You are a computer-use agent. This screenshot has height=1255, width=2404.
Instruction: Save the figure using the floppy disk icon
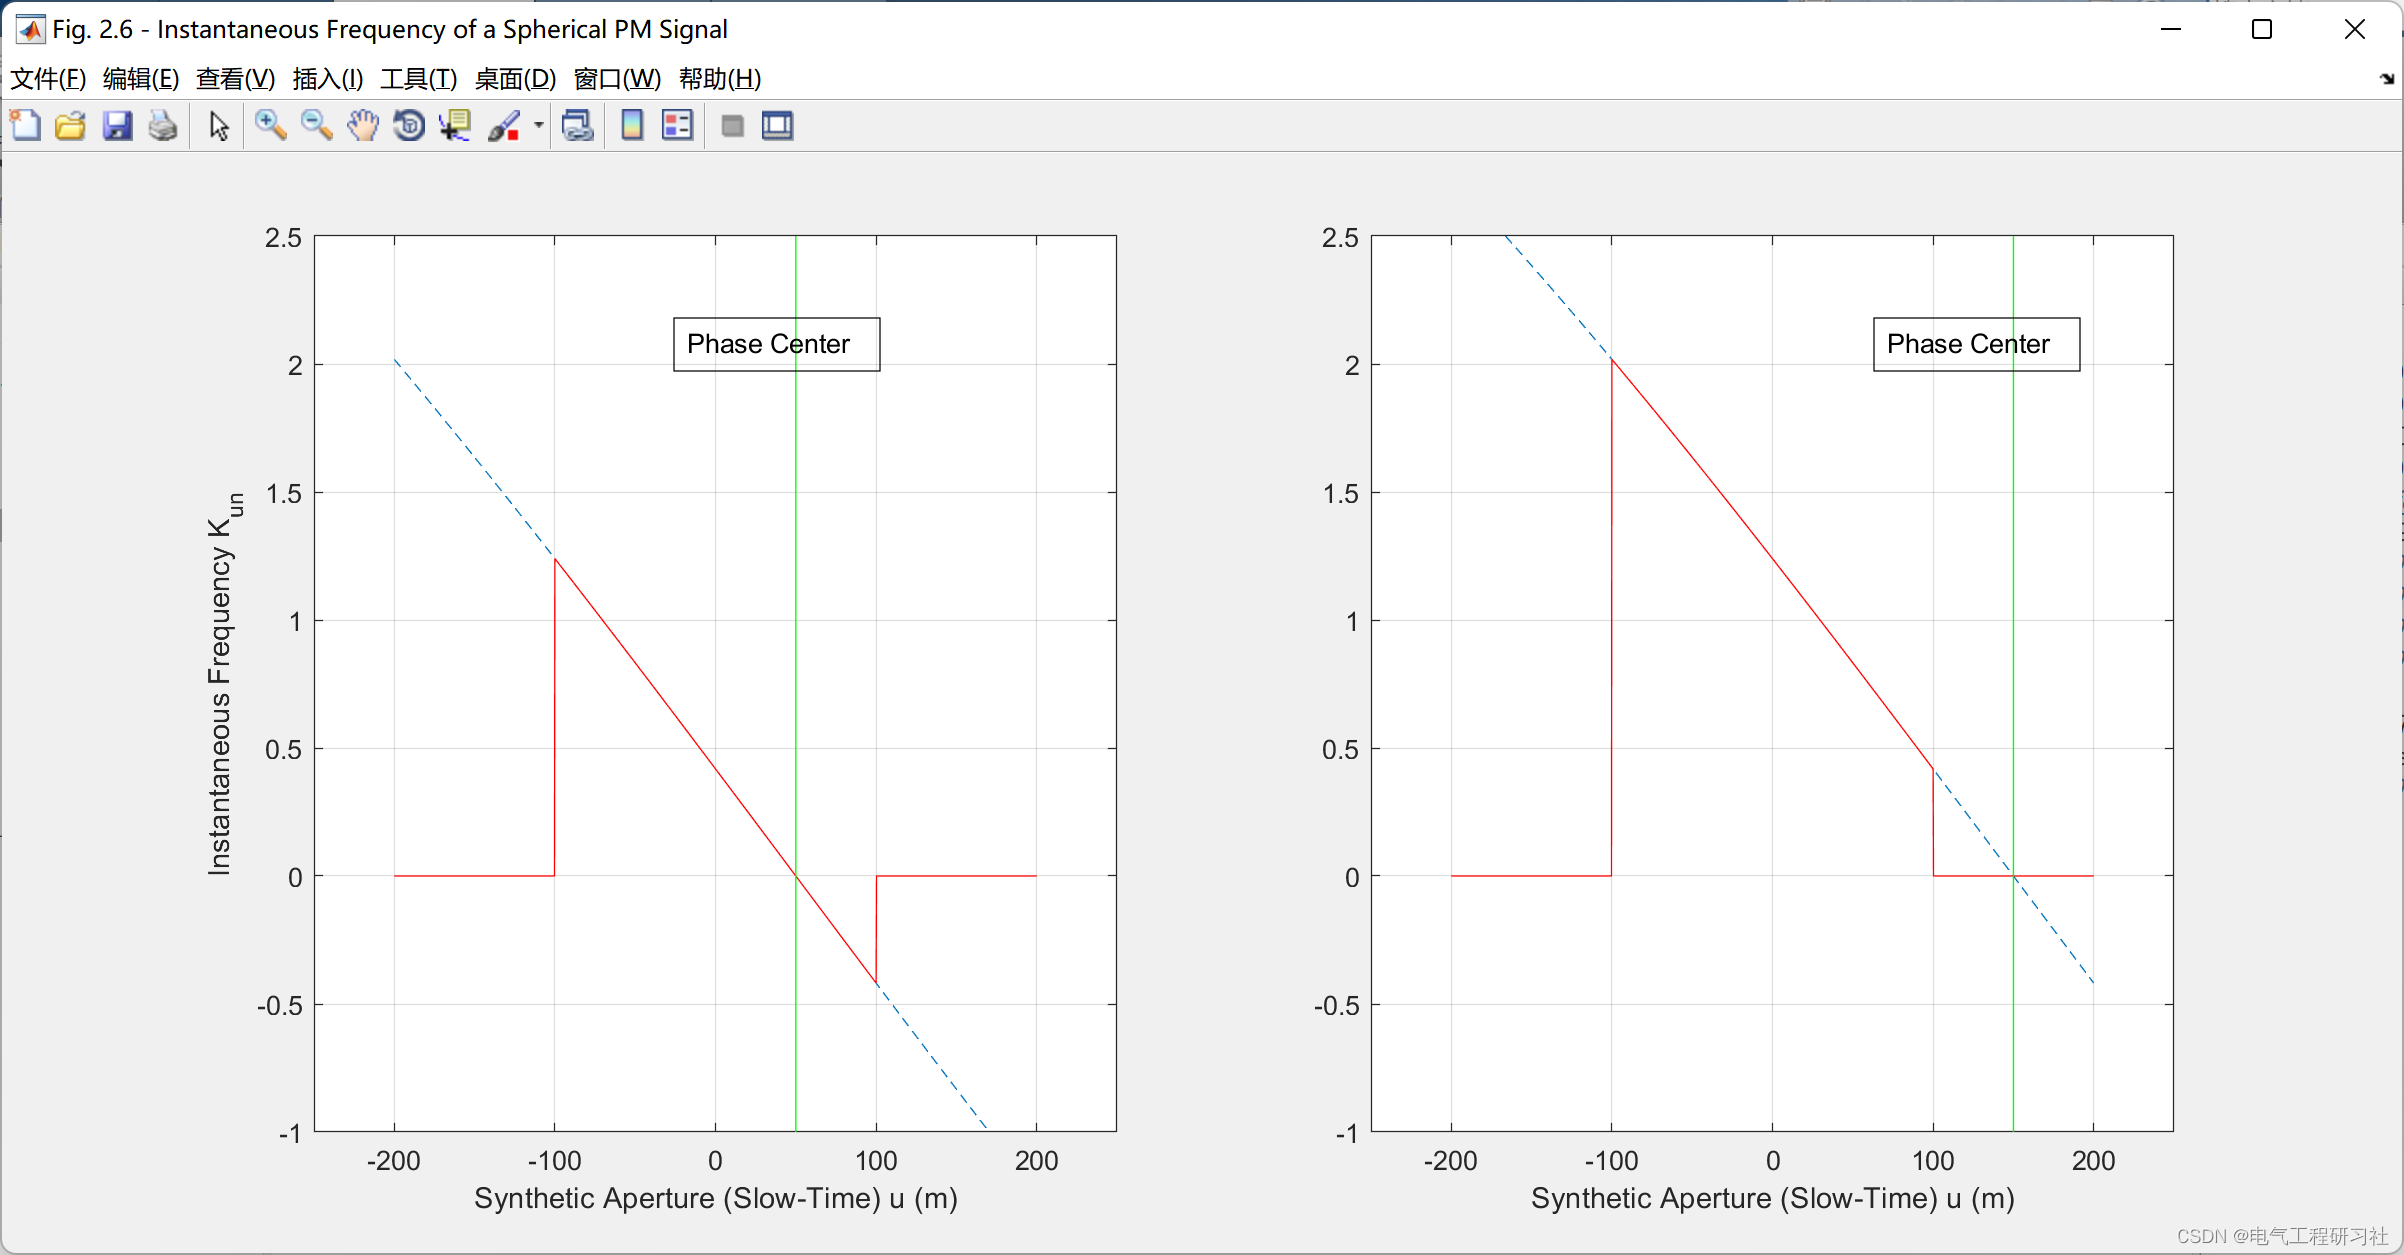click(x=117, y=126)
